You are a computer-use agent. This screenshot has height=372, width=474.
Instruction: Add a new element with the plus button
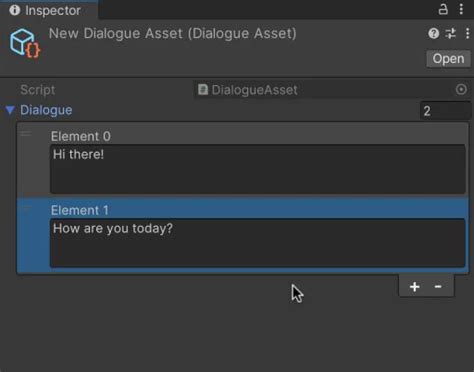(414, 287)
